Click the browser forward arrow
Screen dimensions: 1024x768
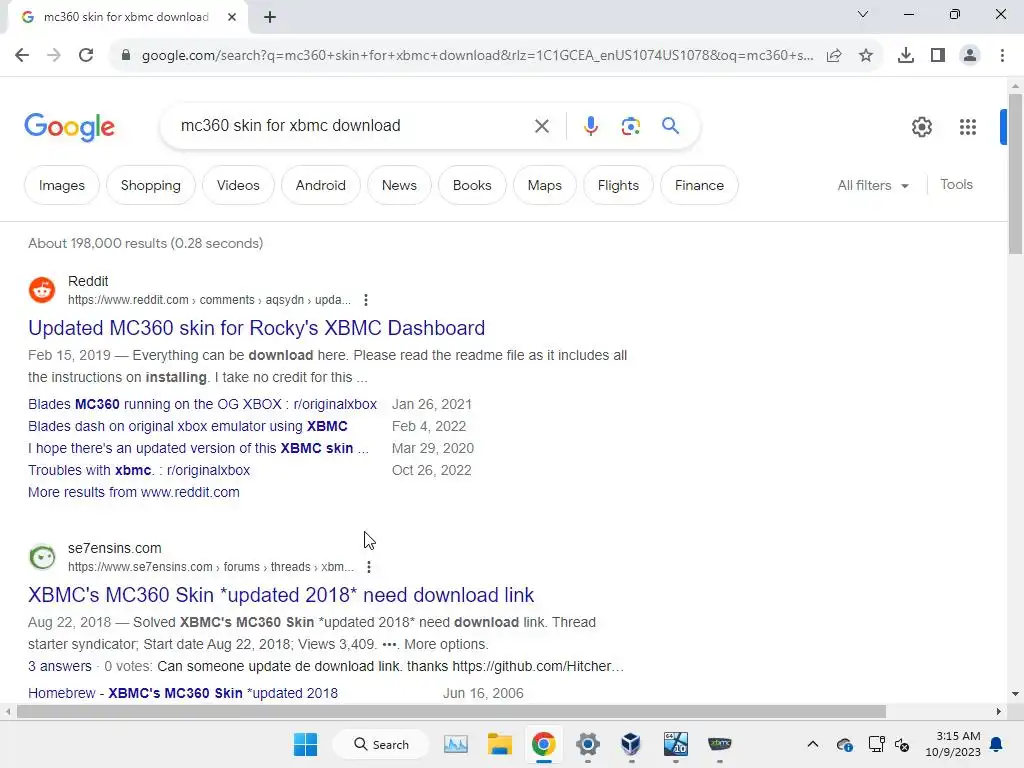tap(54, 55)
